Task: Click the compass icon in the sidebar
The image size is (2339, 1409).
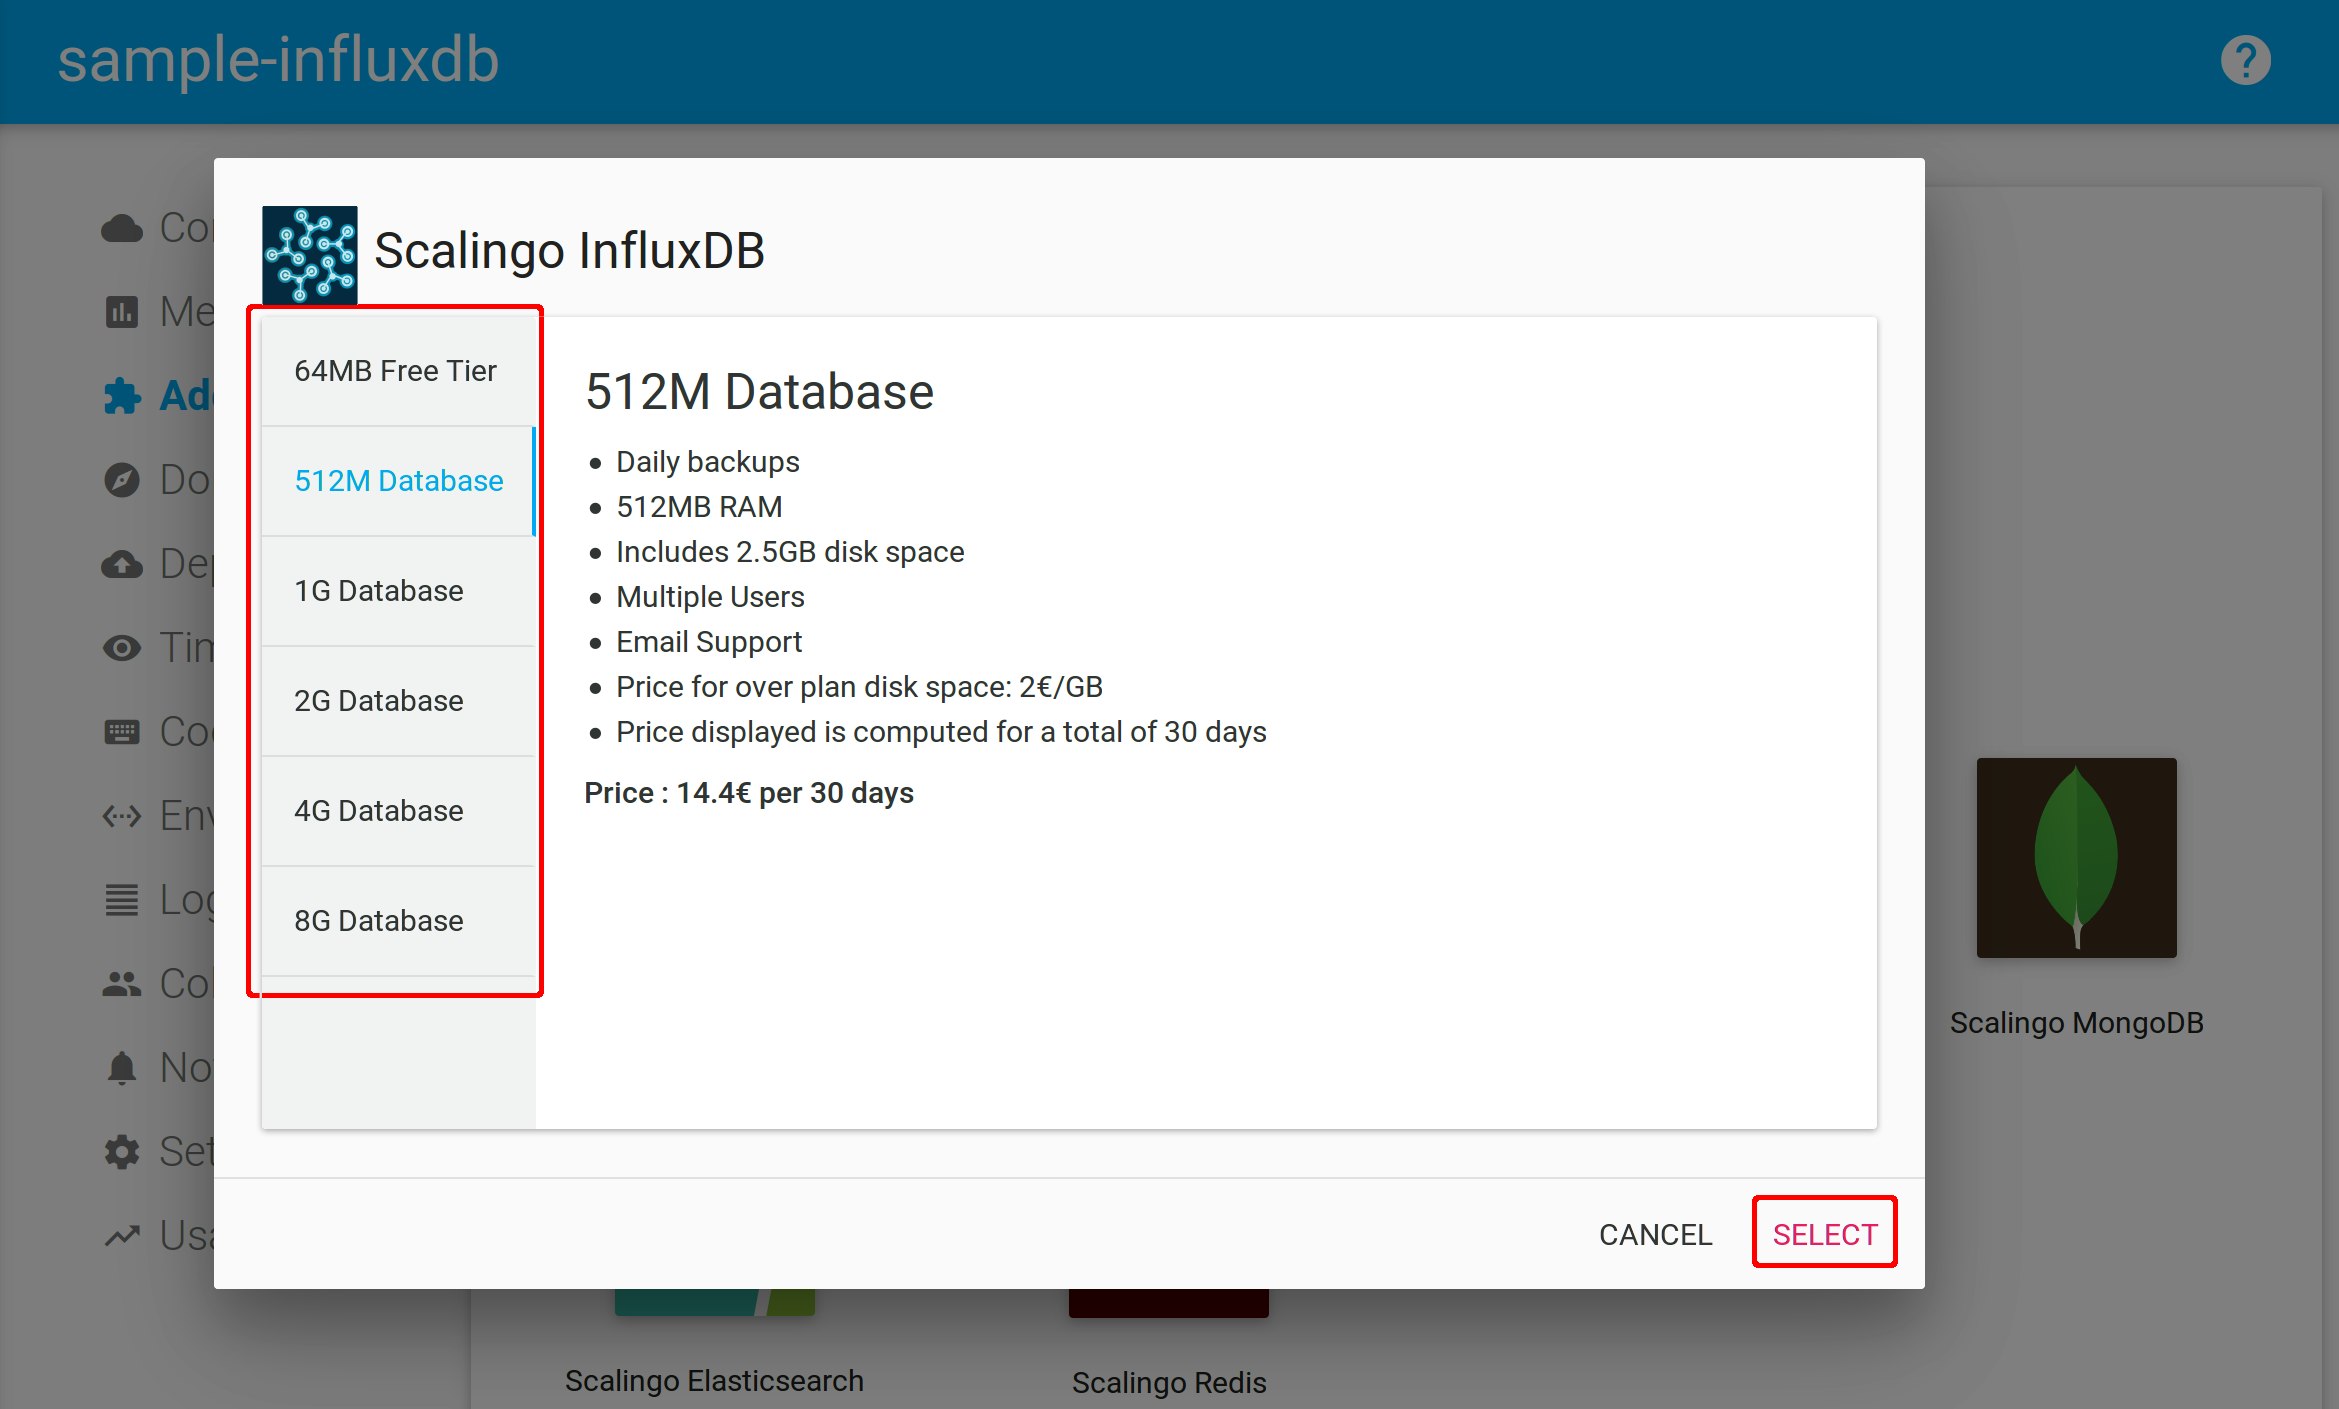Action: point(122,480)
